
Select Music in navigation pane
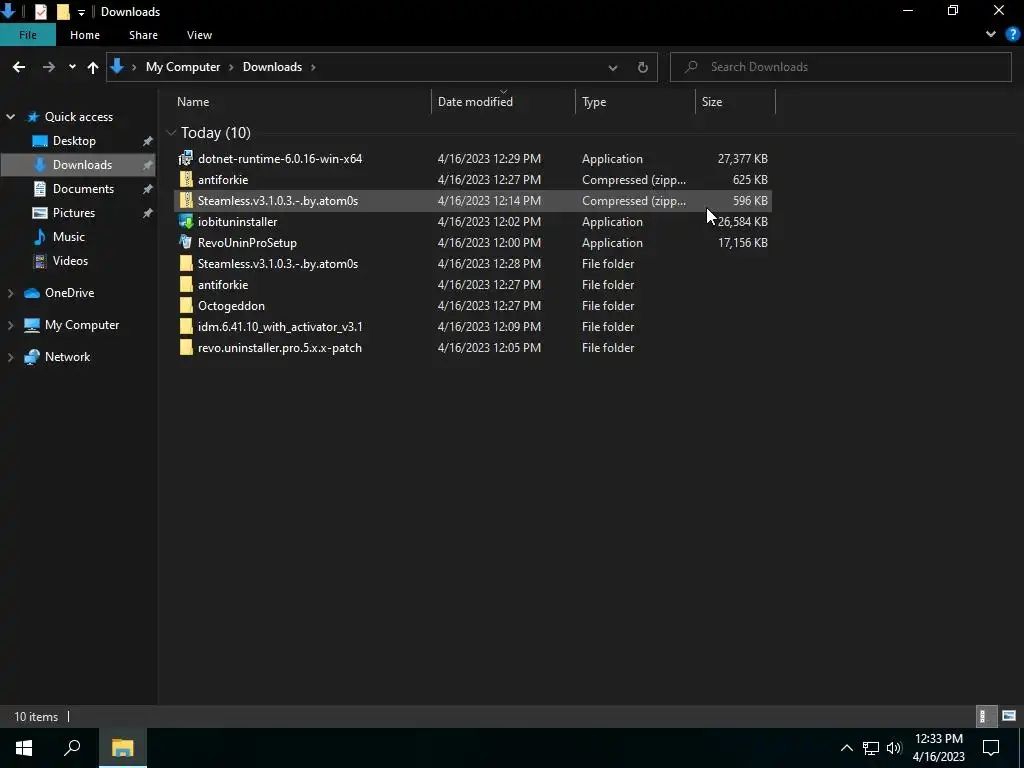click(69, 236)
